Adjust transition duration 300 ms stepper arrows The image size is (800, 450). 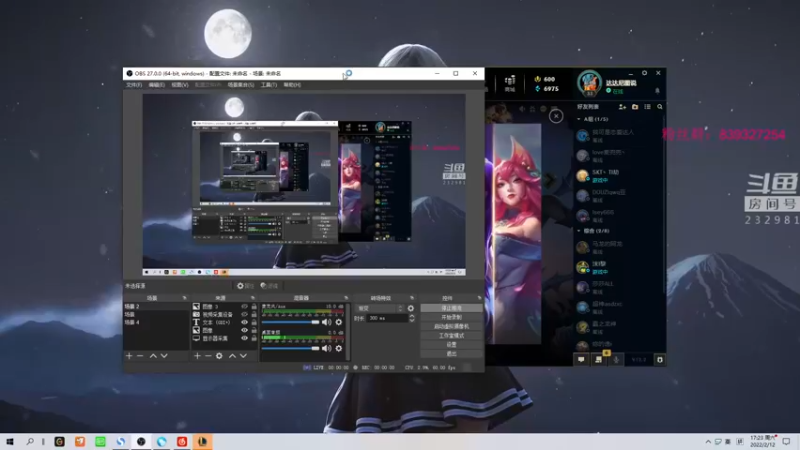[412, 318]
